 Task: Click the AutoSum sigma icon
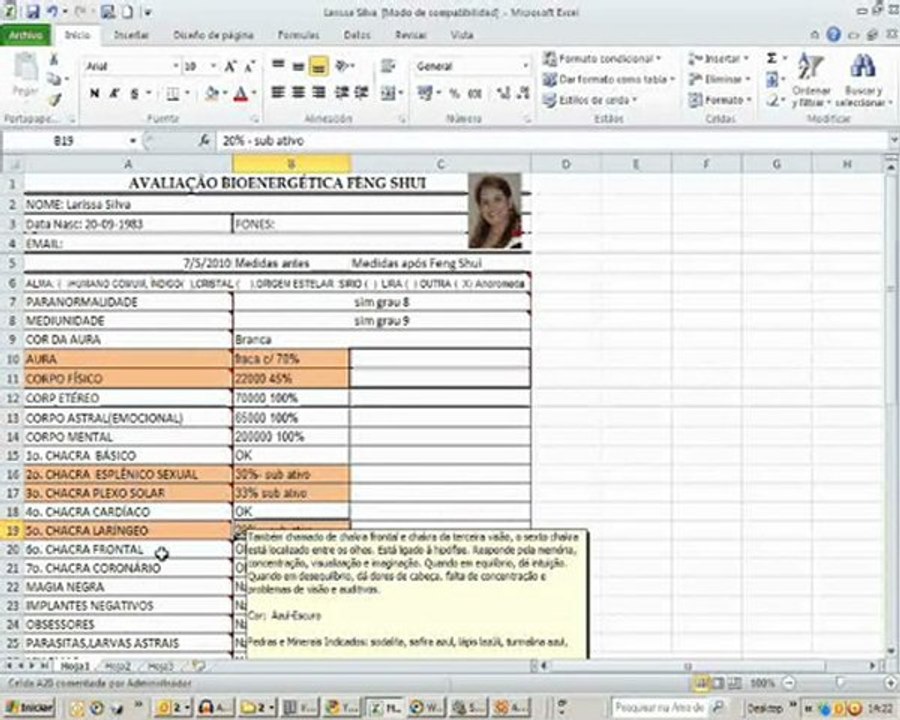point(772,58)
